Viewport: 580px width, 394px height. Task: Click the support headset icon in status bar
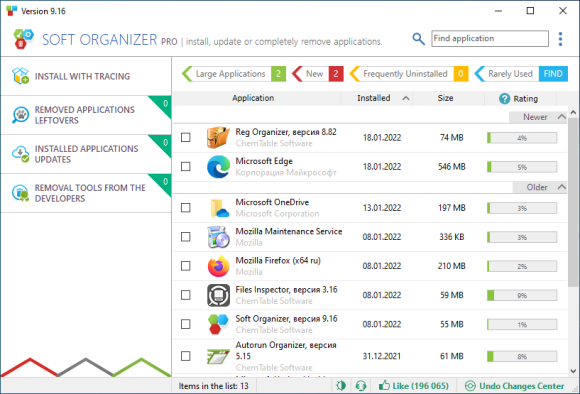(x=361, y=386)
